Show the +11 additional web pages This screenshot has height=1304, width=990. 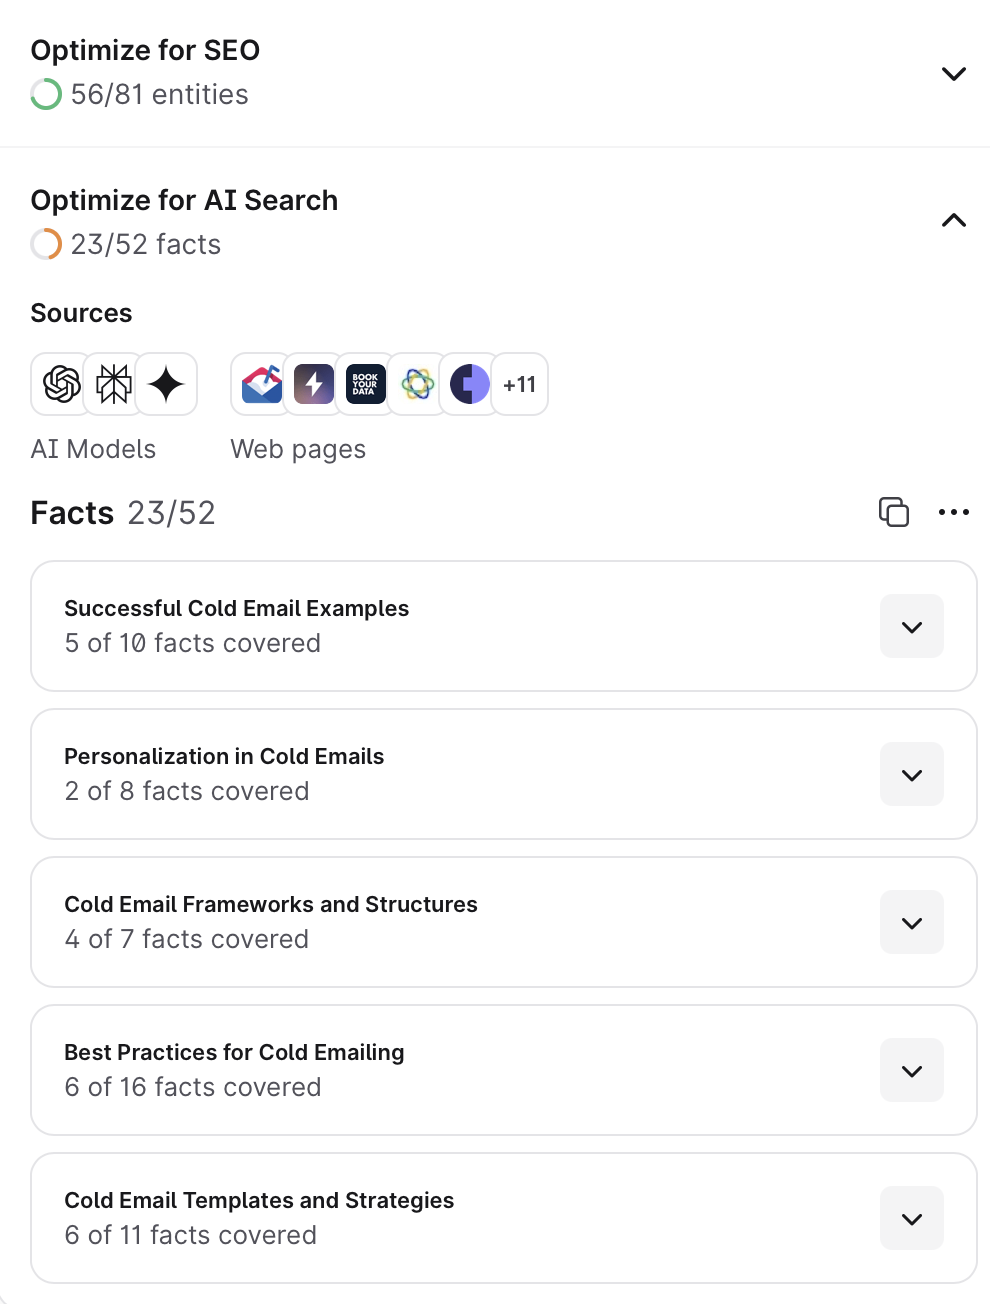coord(520,384)
